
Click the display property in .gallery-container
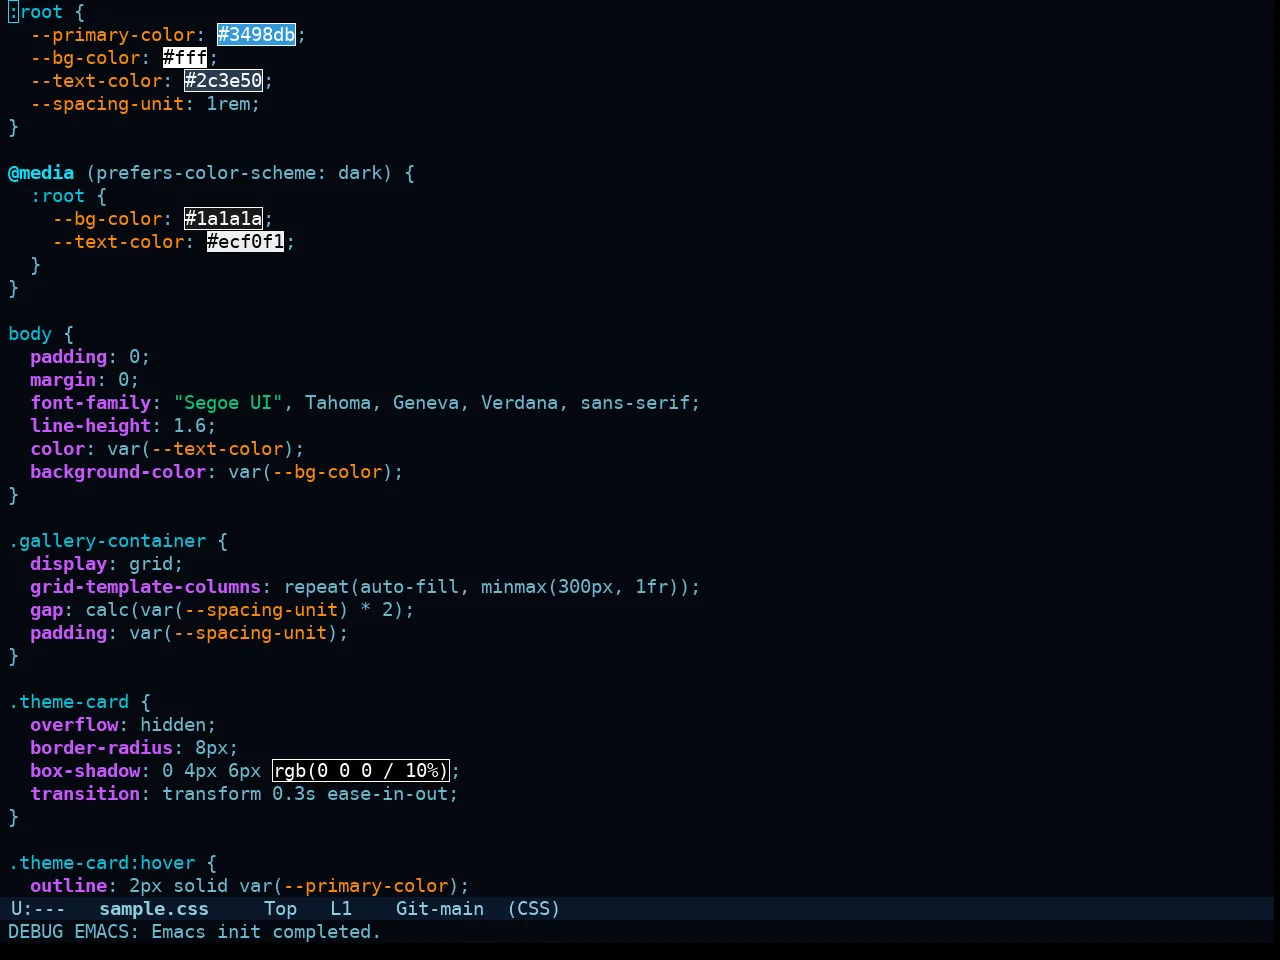point(68,564)
